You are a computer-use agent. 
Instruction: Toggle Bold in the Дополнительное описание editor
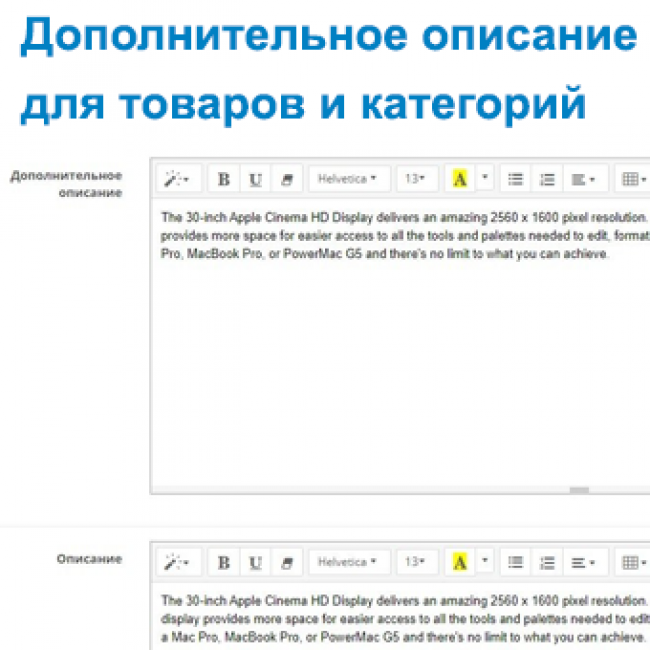(224, 179)
